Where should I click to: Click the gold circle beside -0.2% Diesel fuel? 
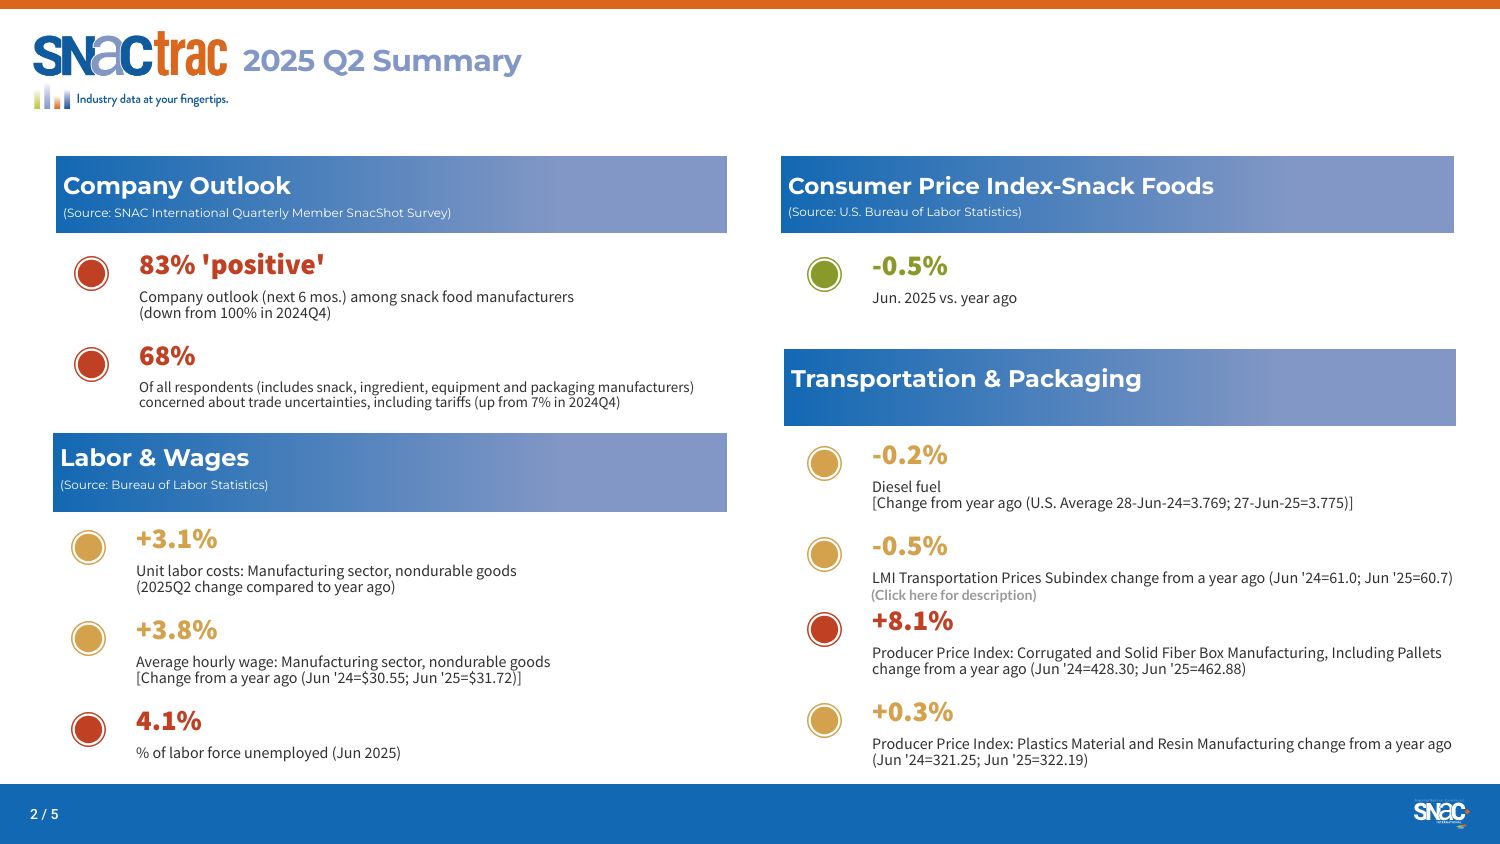tap(824, 463)
